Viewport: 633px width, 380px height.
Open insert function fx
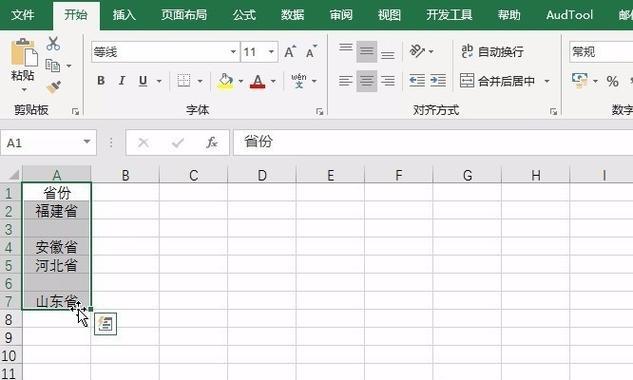click(212, 143)
